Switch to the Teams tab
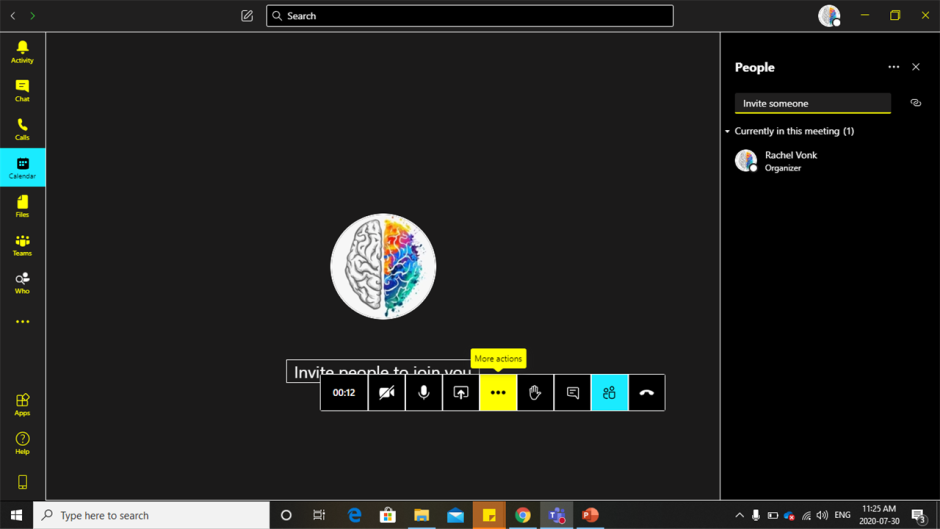The image size is (940, 529). [22, 245]
